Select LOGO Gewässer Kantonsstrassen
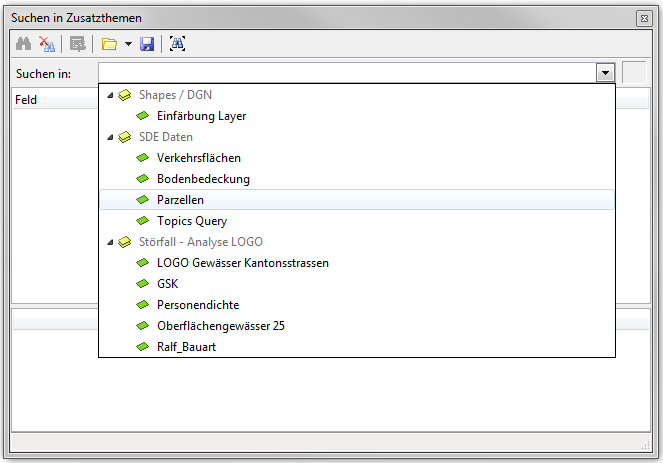The height and width of the screenshot is (463, 663). pyautogui.click(x=242, y=263)
